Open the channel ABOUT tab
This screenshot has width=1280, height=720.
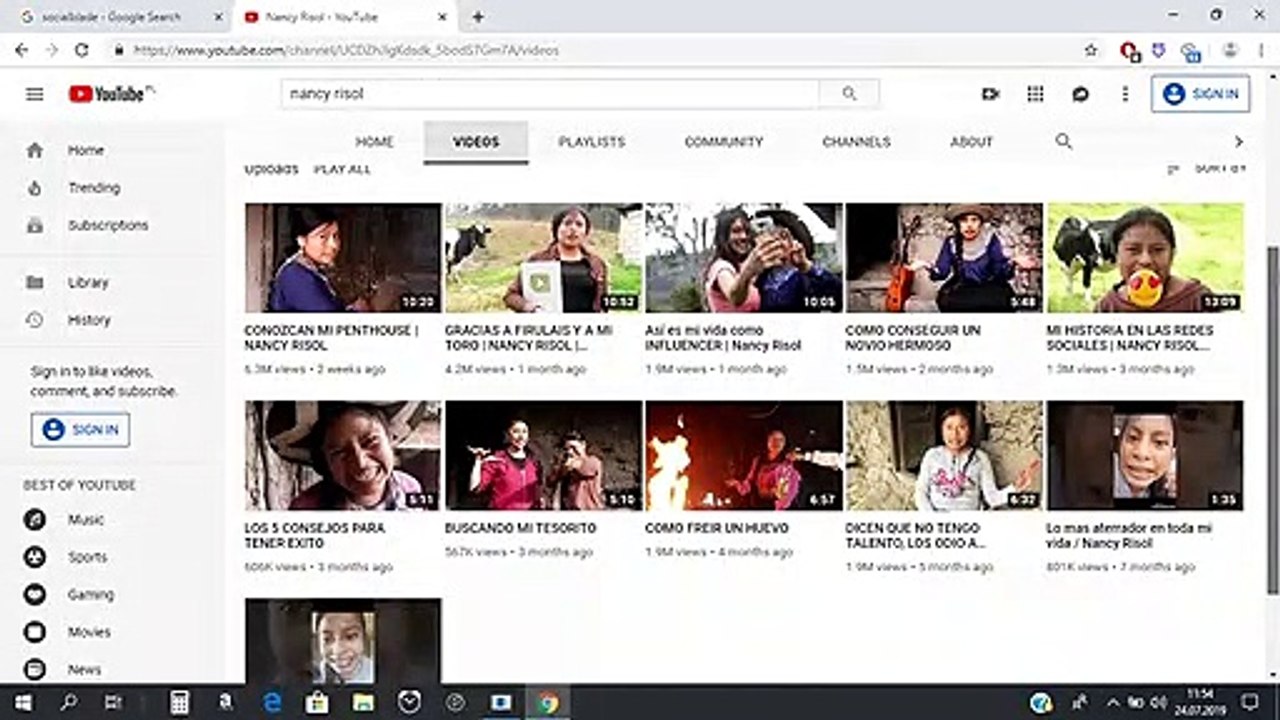click(x=972, y=142)
